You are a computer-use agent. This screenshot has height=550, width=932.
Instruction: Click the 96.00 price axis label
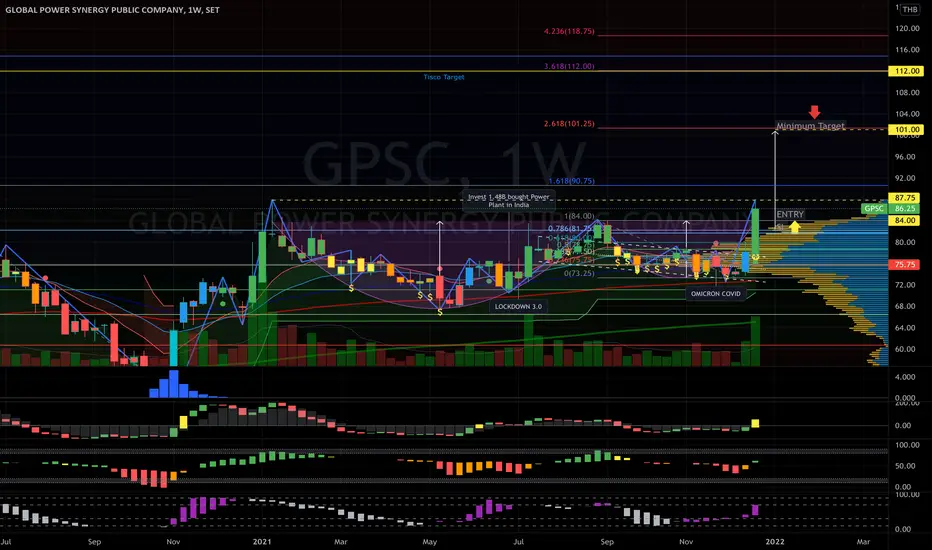pos(906,157)
